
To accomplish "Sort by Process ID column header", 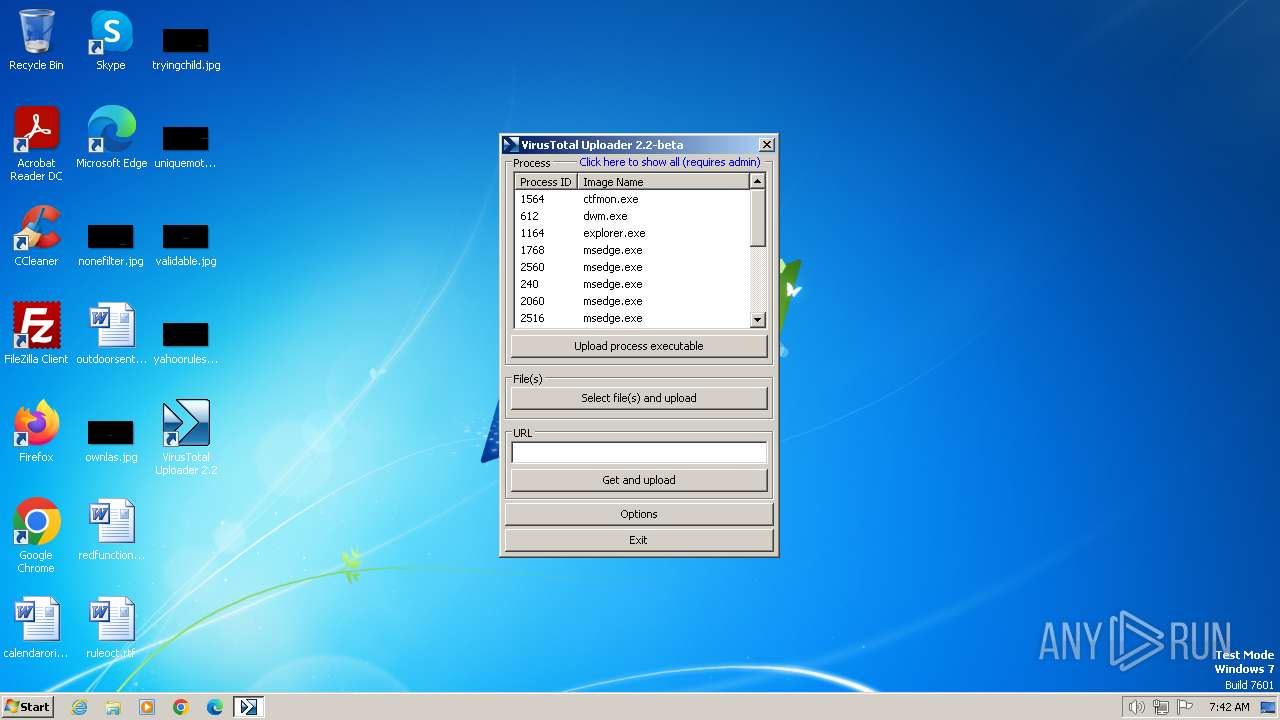I will [x=546, y=182].
